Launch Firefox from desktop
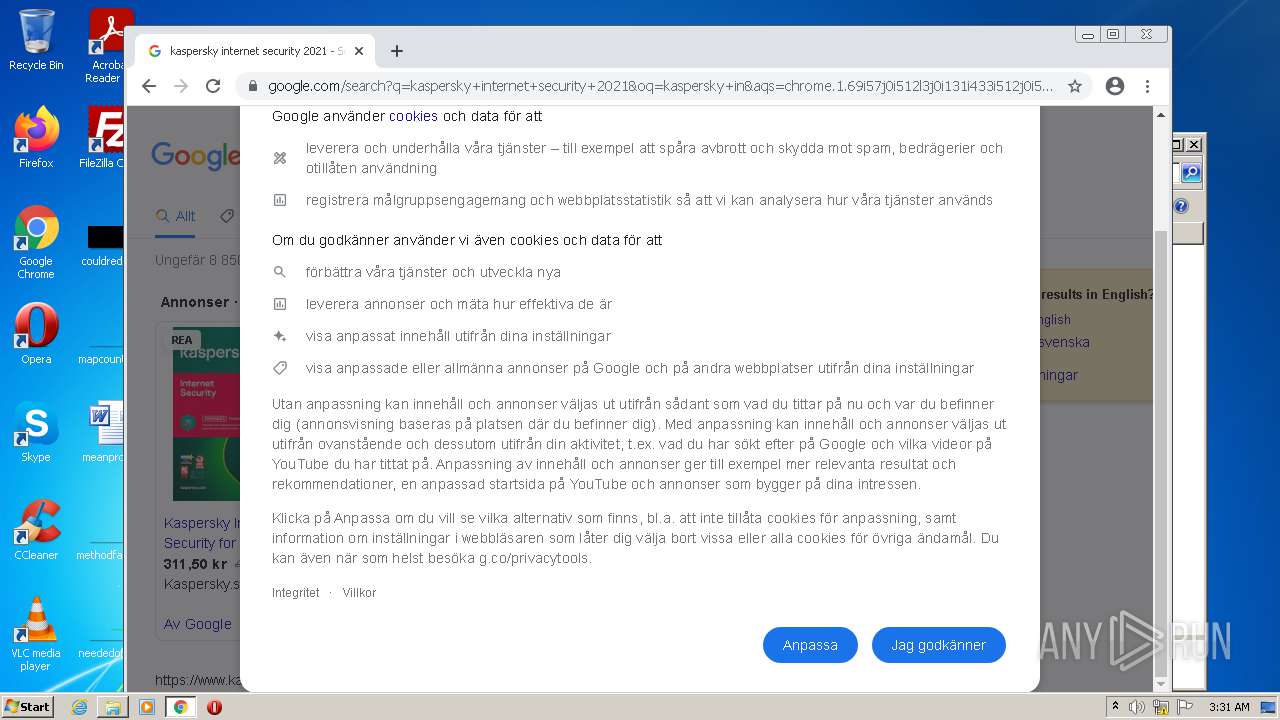Screen dimensions: 1280x720 click(36, 137)
